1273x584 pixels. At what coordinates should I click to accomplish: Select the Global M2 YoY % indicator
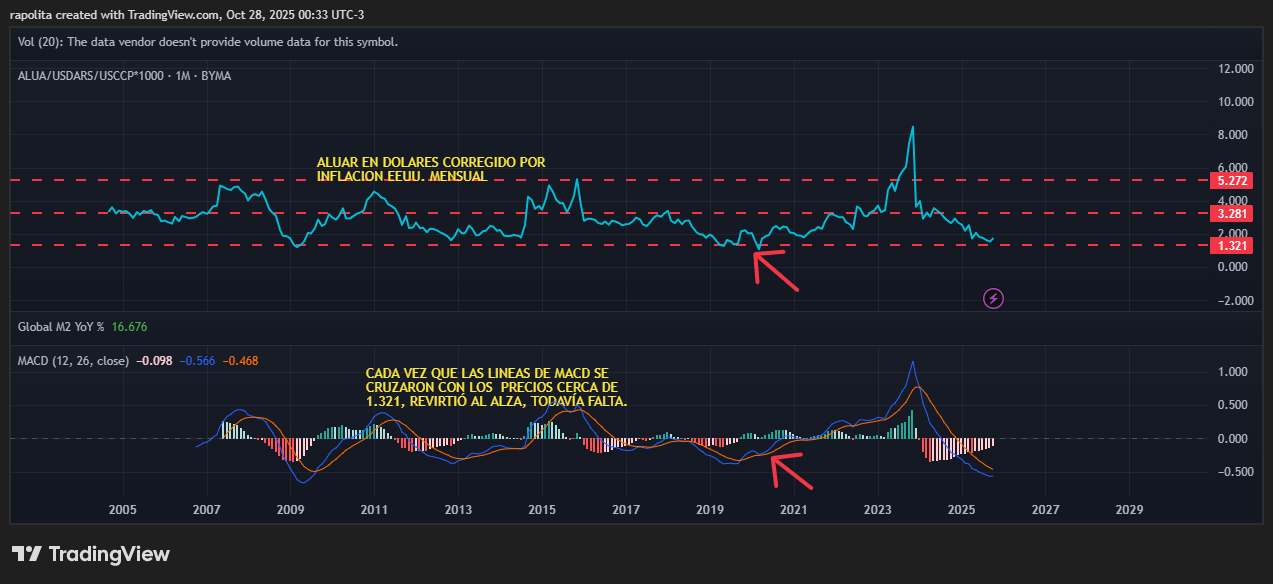(60, 326)
